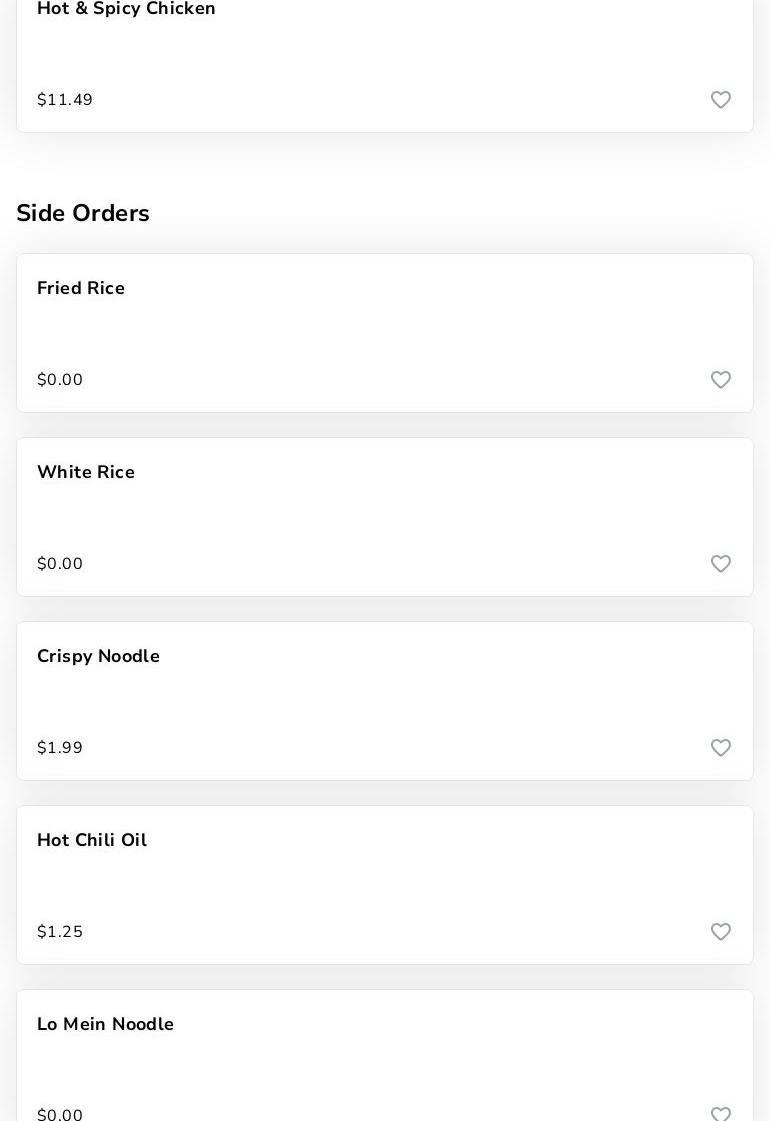Open the Hot & Spicy Chicken item
Viewport: 770px width, 1121px height.
click(126, 10)
